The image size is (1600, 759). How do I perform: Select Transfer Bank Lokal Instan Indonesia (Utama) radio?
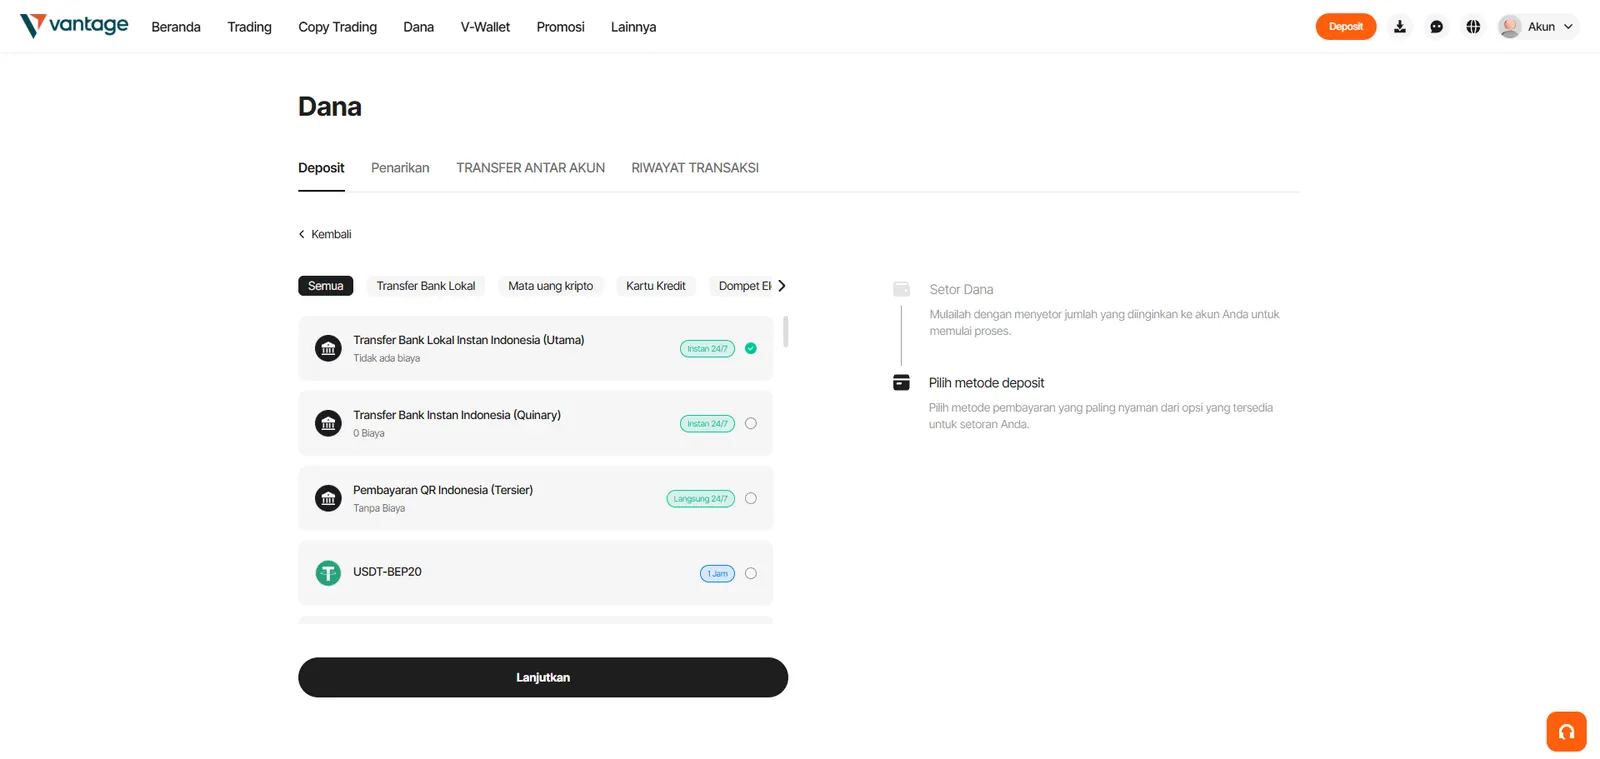pos(751,348)
